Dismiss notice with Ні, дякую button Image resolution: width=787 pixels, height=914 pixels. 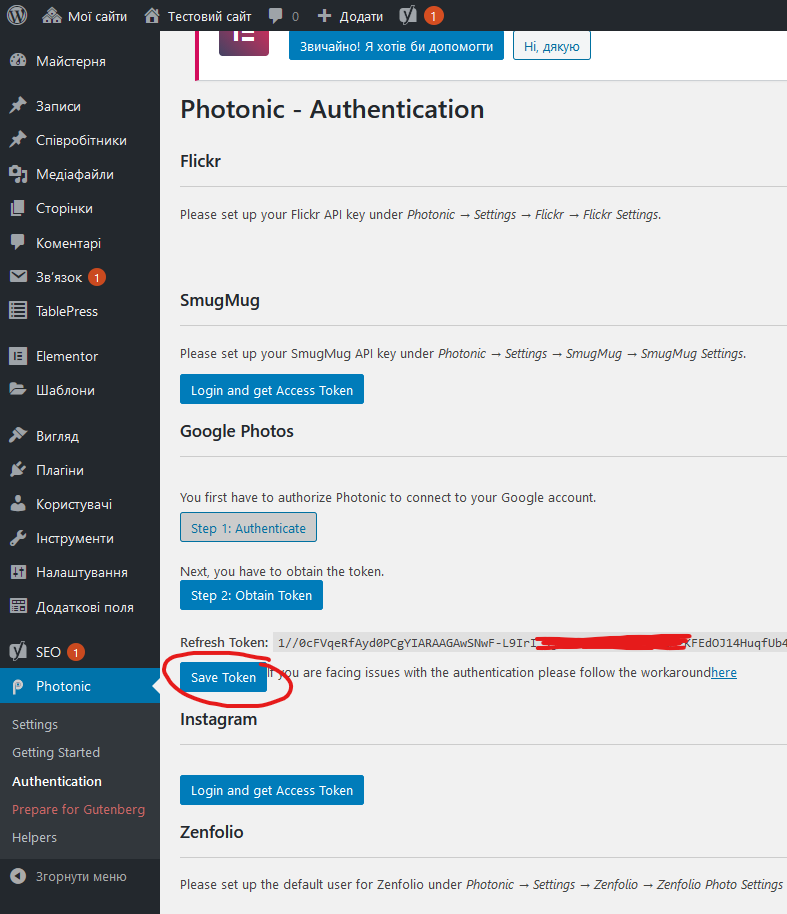[x=551, y=46]
